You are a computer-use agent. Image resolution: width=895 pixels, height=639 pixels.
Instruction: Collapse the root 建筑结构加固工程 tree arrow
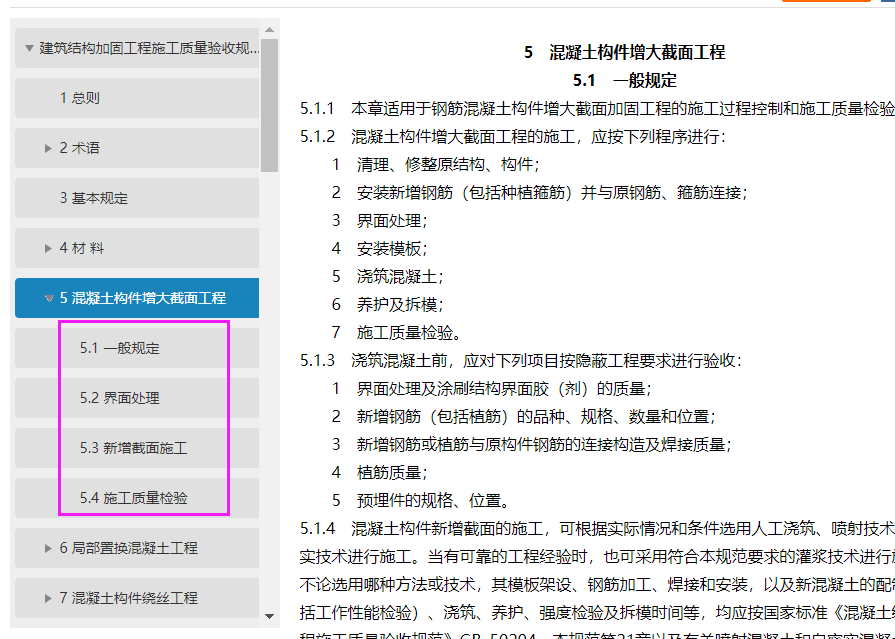pyautogui.click(x=28, y=48)
